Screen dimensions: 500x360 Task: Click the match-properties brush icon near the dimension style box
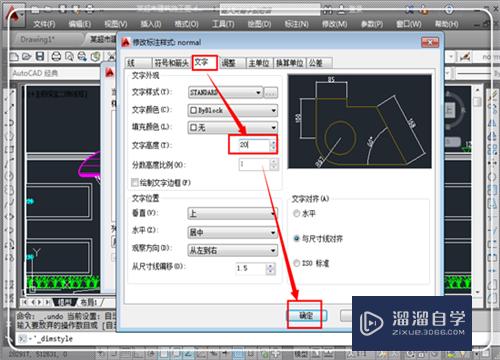(x=465, y=57)
